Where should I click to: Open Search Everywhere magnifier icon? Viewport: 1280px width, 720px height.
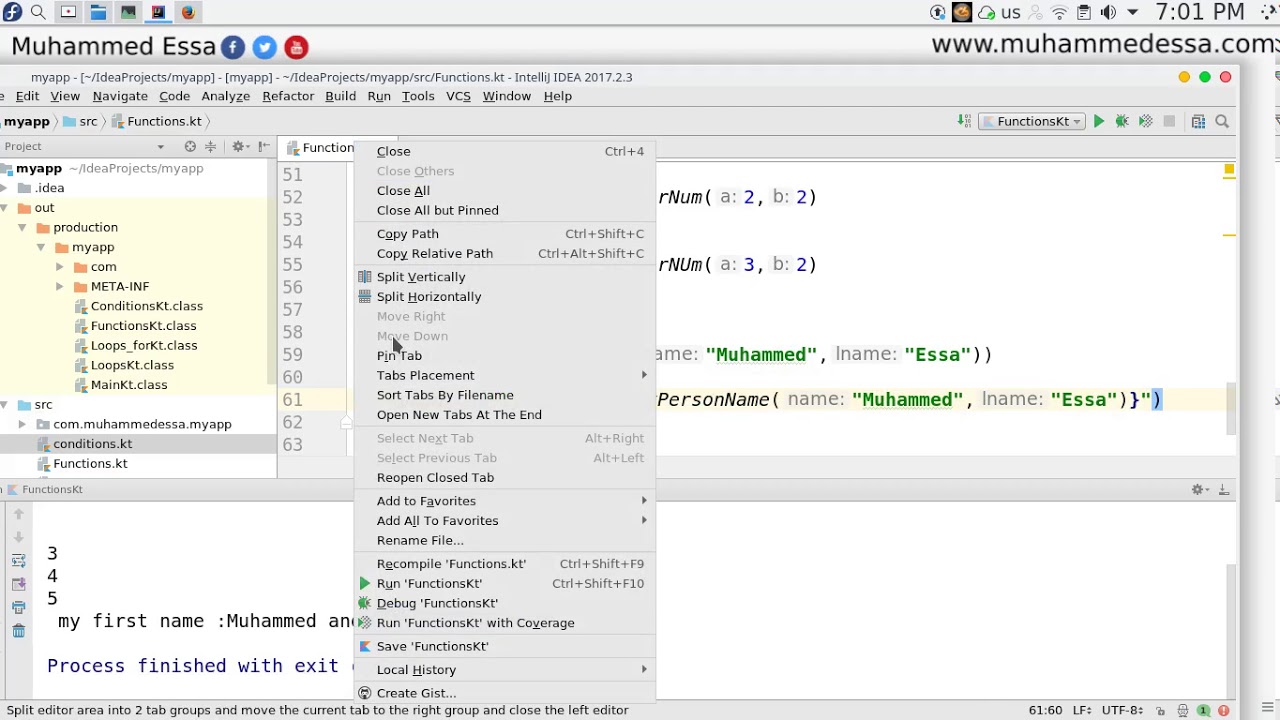tap(1222, 121)
